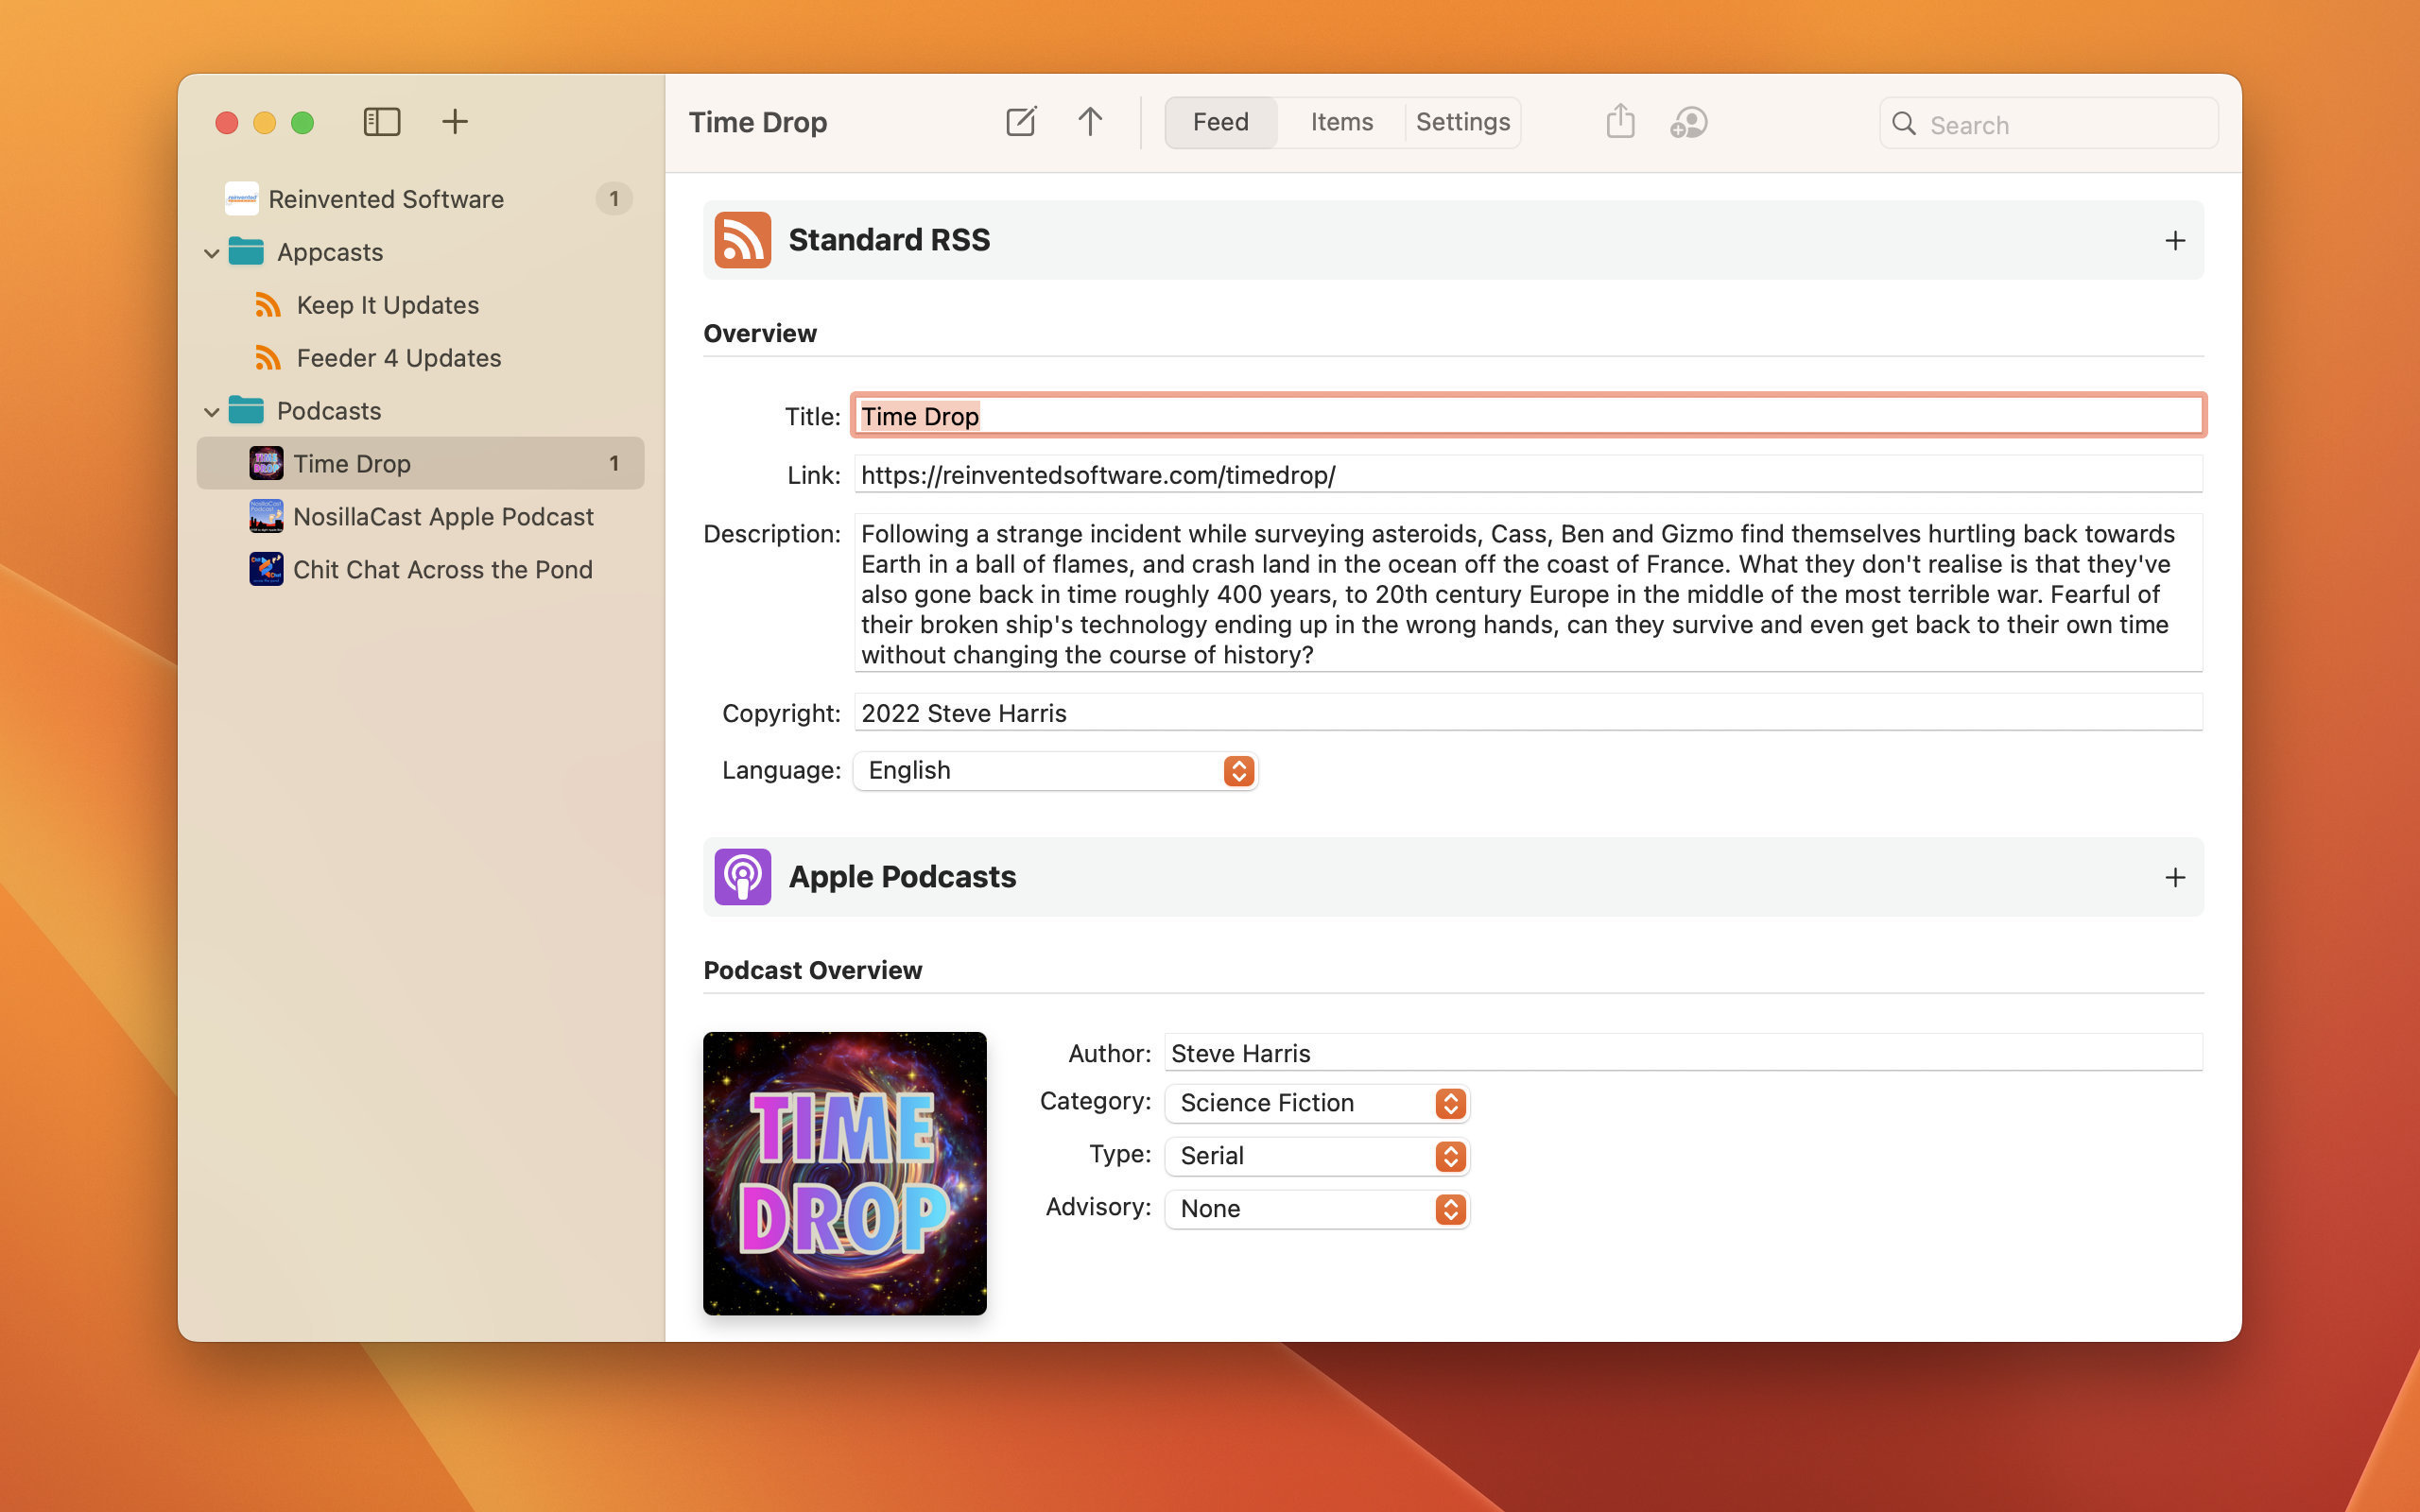Click the add account person icon
The image size is (2420, 1512).
[x=1688, y=123]
